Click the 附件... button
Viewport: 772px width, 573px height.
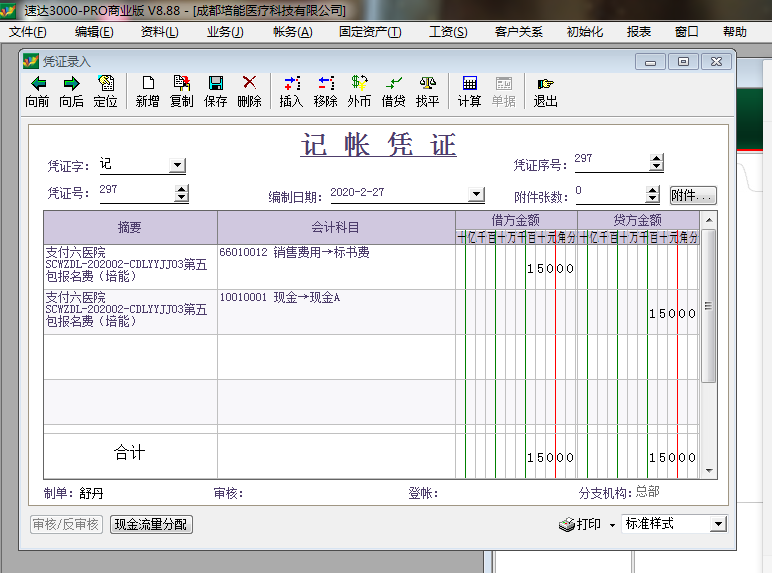click(692, 196)
